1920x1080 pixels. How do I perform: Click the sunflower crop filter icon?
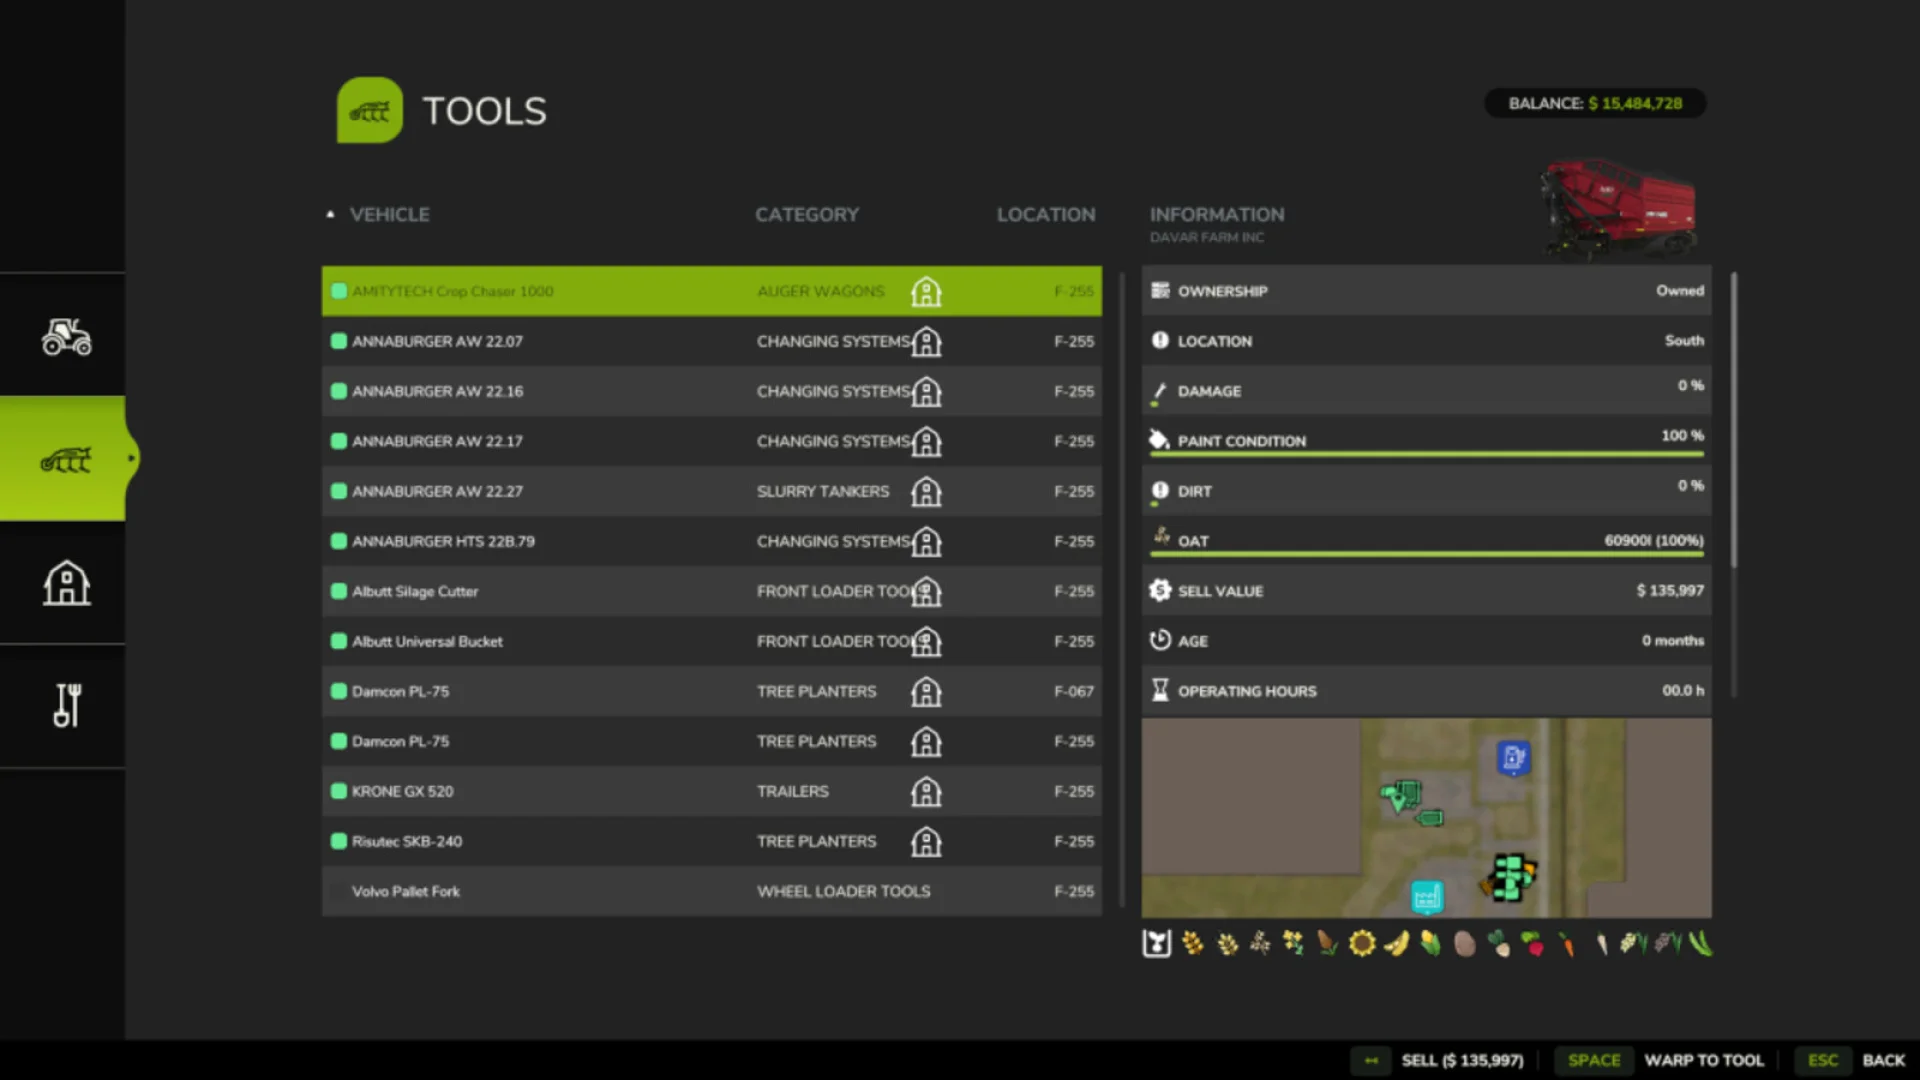point(1362,943)
